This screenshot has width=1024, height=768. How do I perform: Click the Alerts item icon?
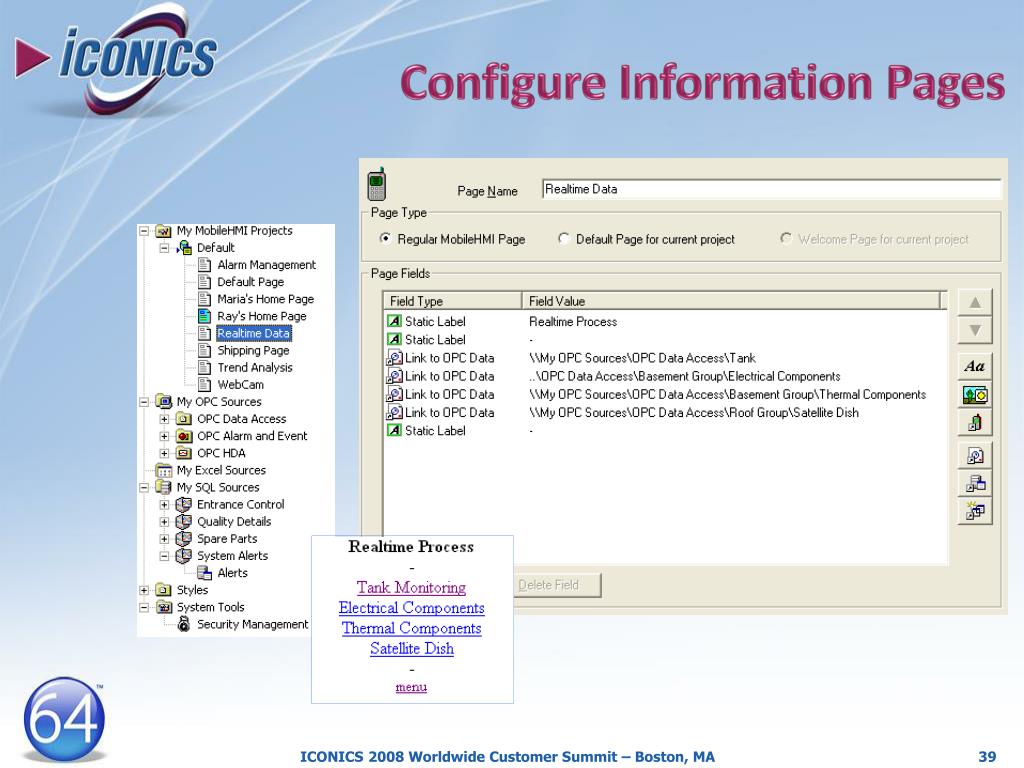204,573
